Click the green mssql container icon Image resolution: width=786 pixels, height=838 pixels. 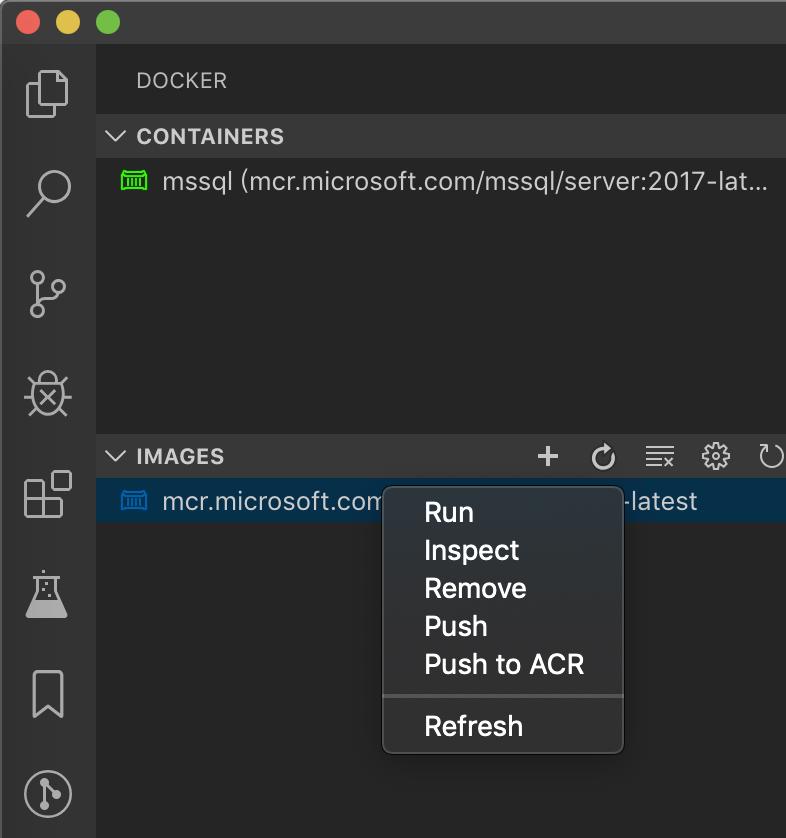(x=134, y=181)
